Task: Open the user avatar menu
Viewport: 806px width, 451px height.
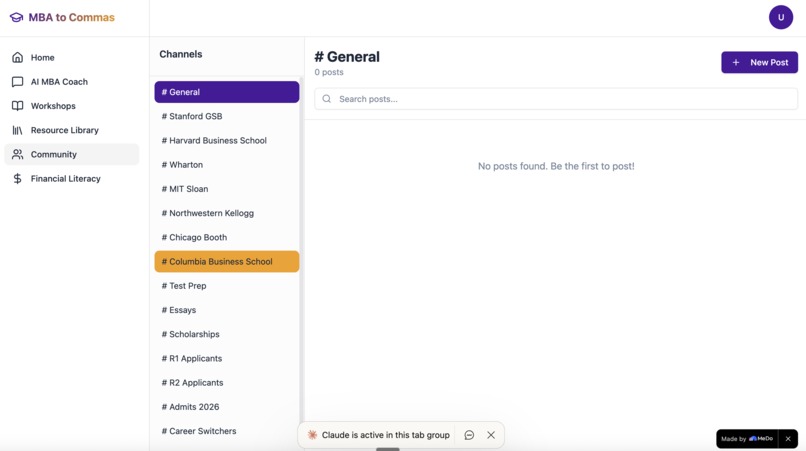Action: click(x=781, y=17)
